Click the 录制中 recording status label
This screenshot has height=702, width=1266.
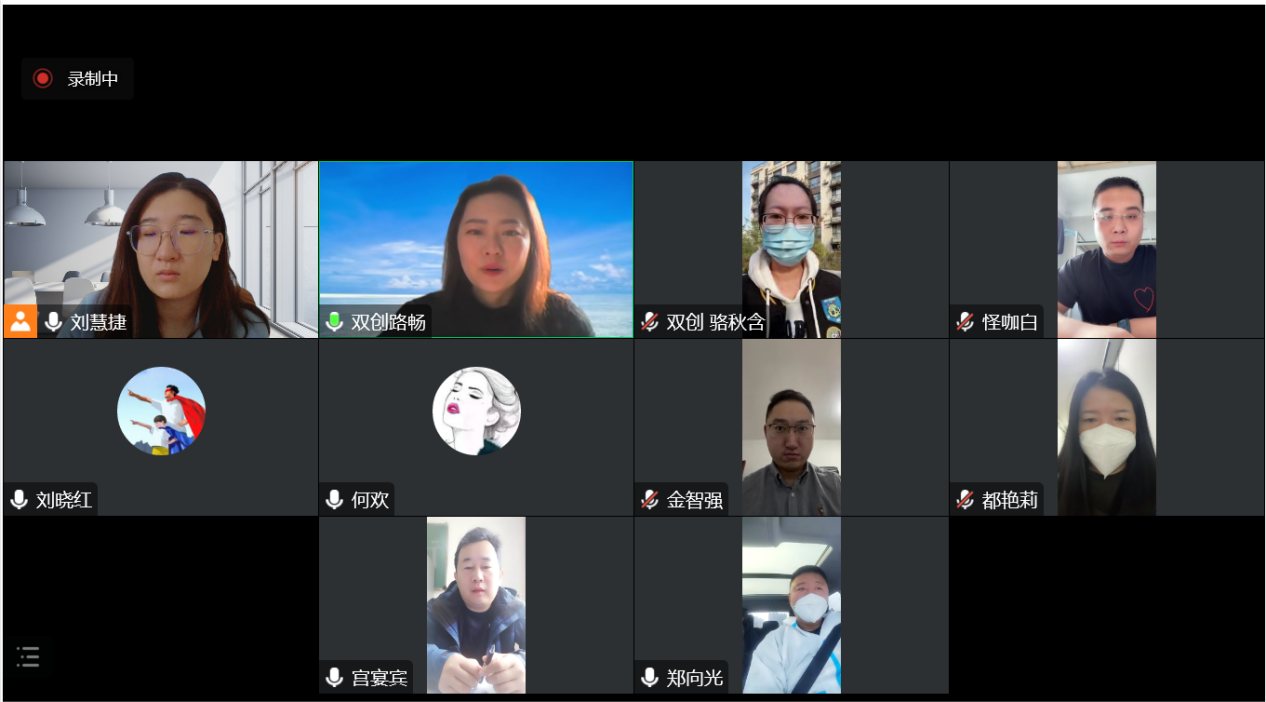click(x=93, y=79)
